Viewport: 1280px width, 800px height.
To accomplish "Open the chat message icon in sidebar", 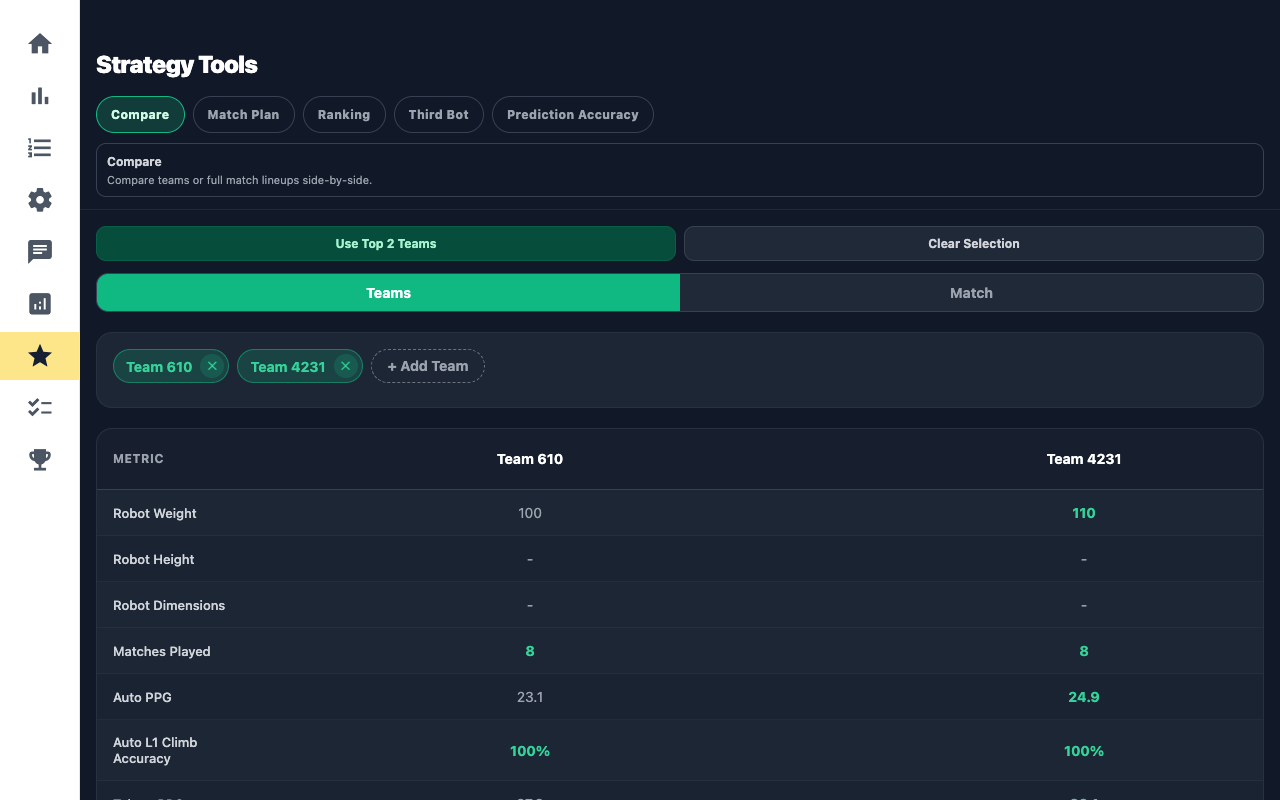I will (40, 252).
